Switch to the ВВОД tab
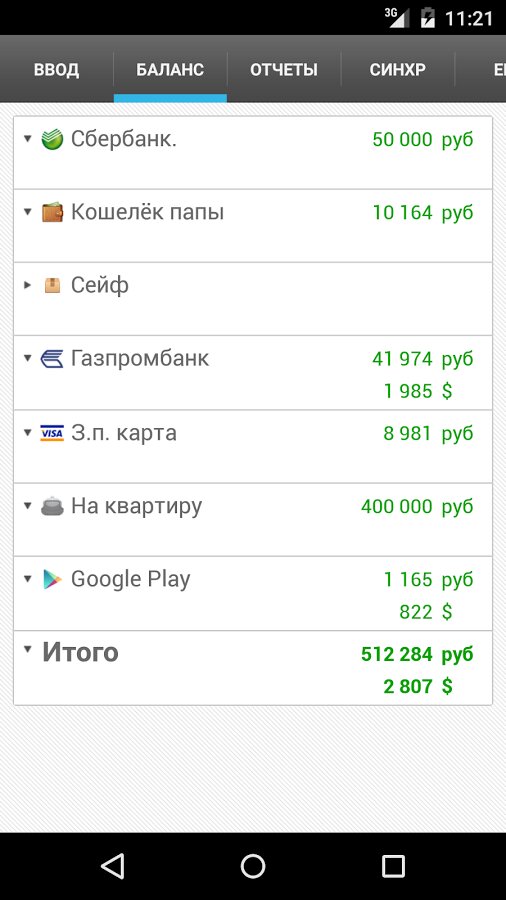The height and width of the screenshot is (900, 506). coord(56,69)
